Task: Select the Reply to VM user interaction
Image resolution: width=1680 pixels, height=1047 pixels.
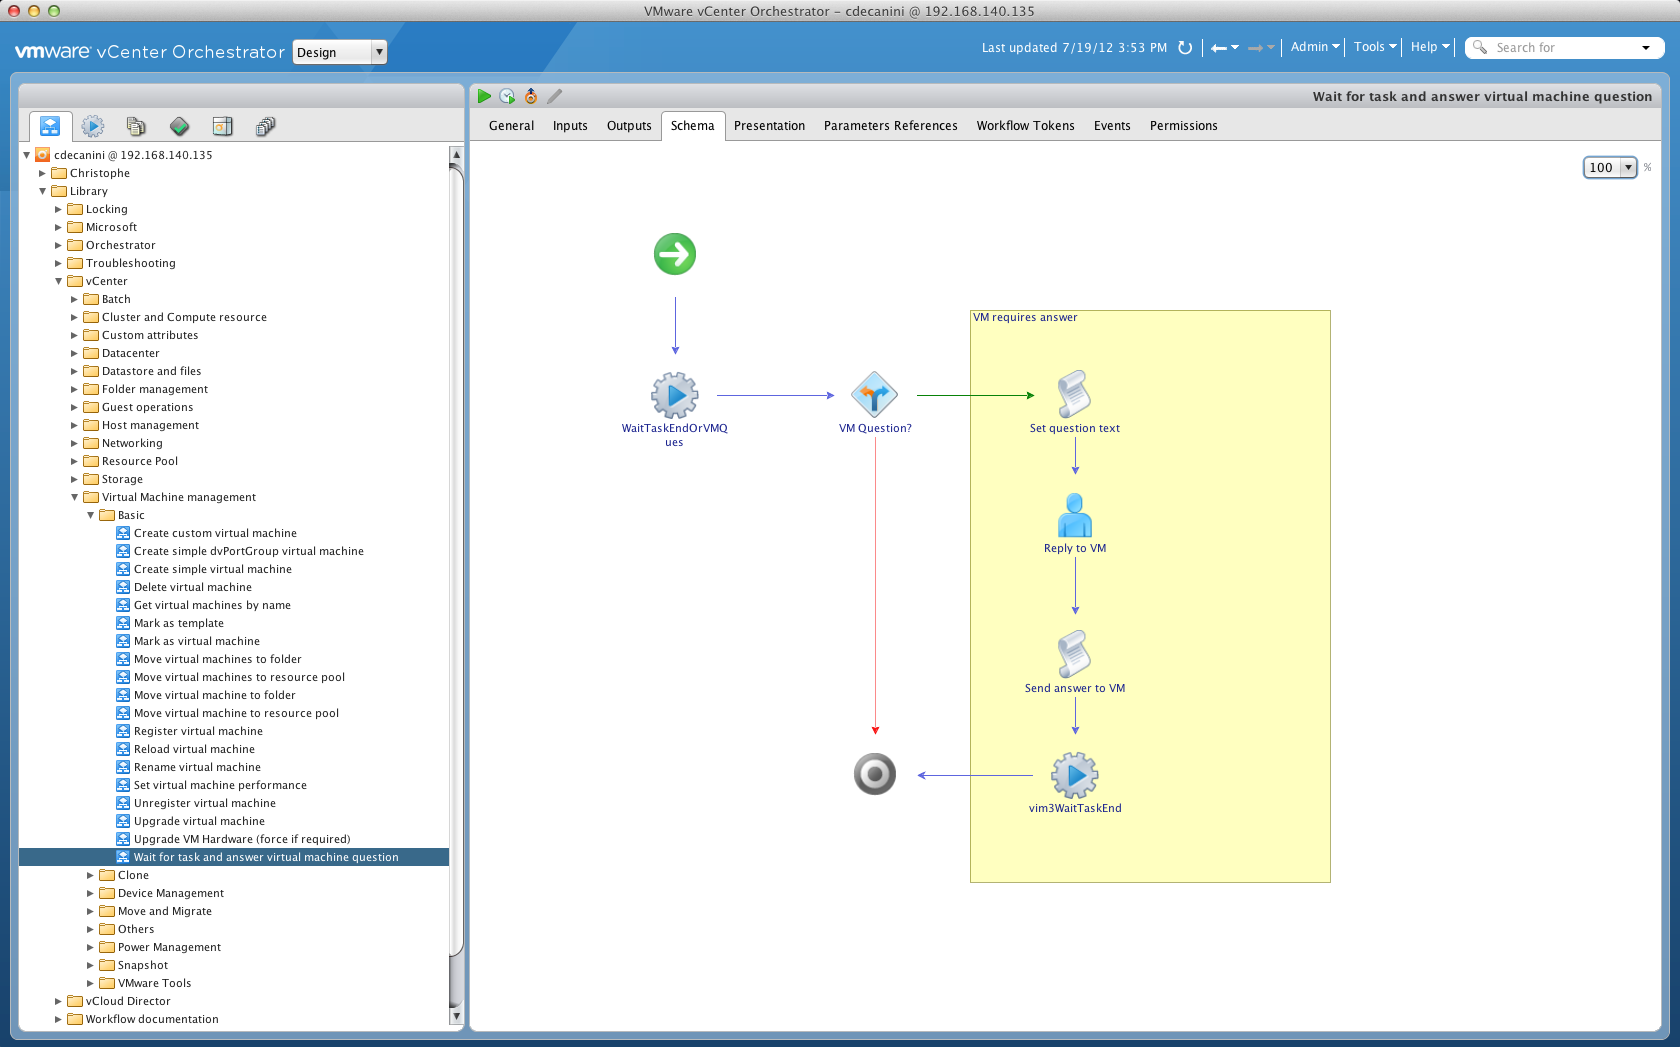Action: pos(1075,515)
